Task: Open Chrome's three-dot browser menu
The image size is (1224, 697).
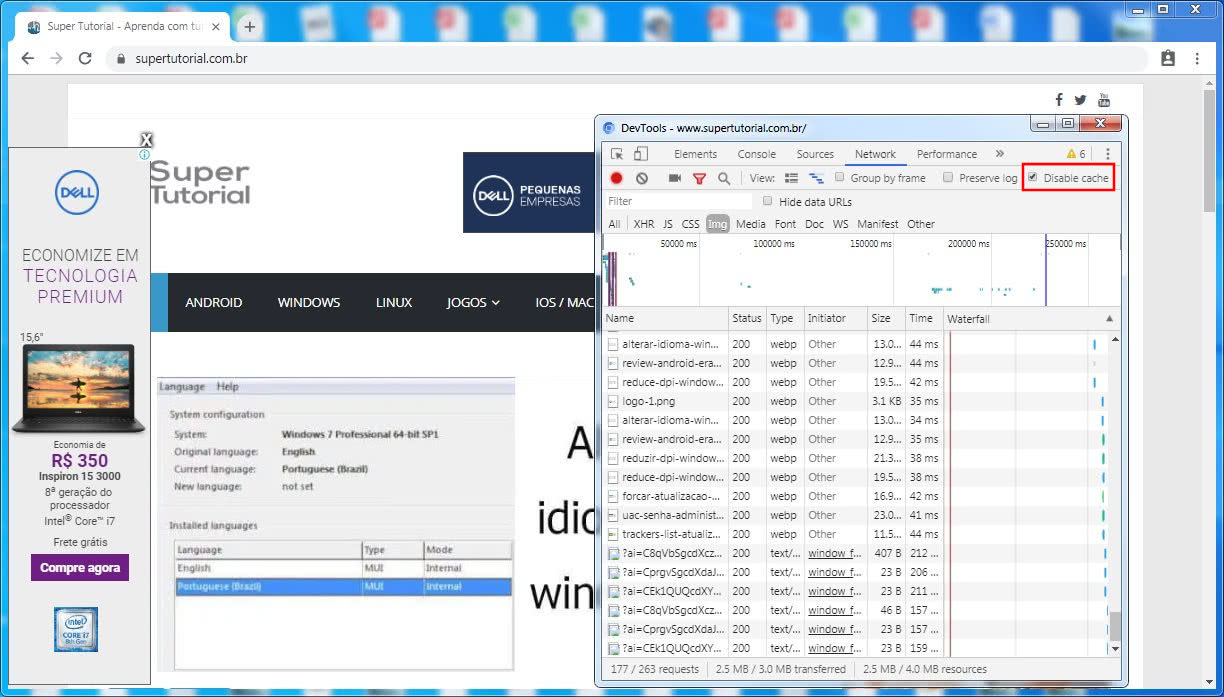Action: pos(1197,58)
